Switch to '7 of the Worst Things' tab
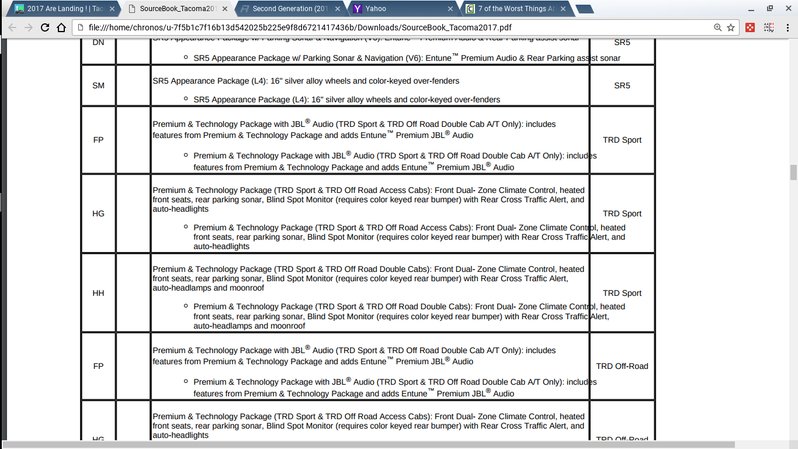 (x=515, y=9)
